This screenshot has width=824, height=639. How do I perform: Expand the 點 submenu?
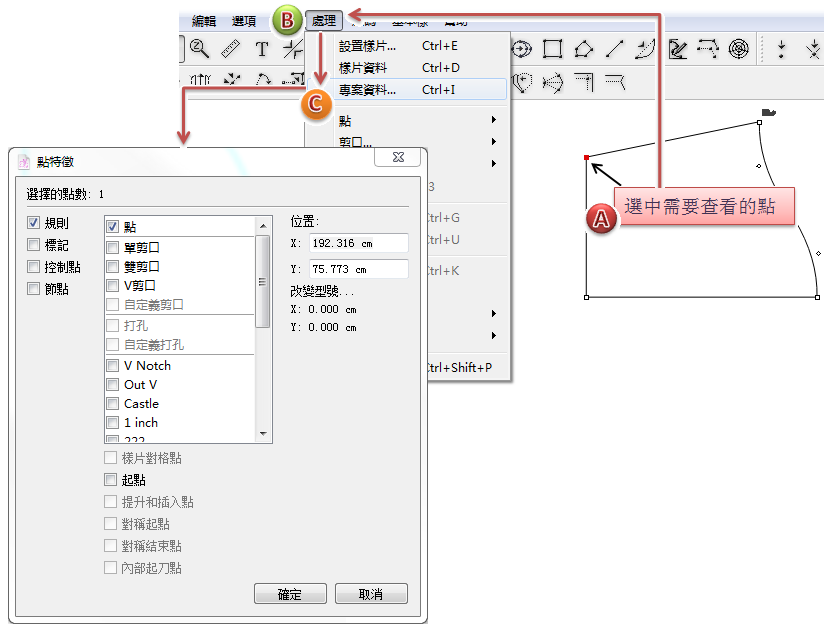[x=494, y=120]
